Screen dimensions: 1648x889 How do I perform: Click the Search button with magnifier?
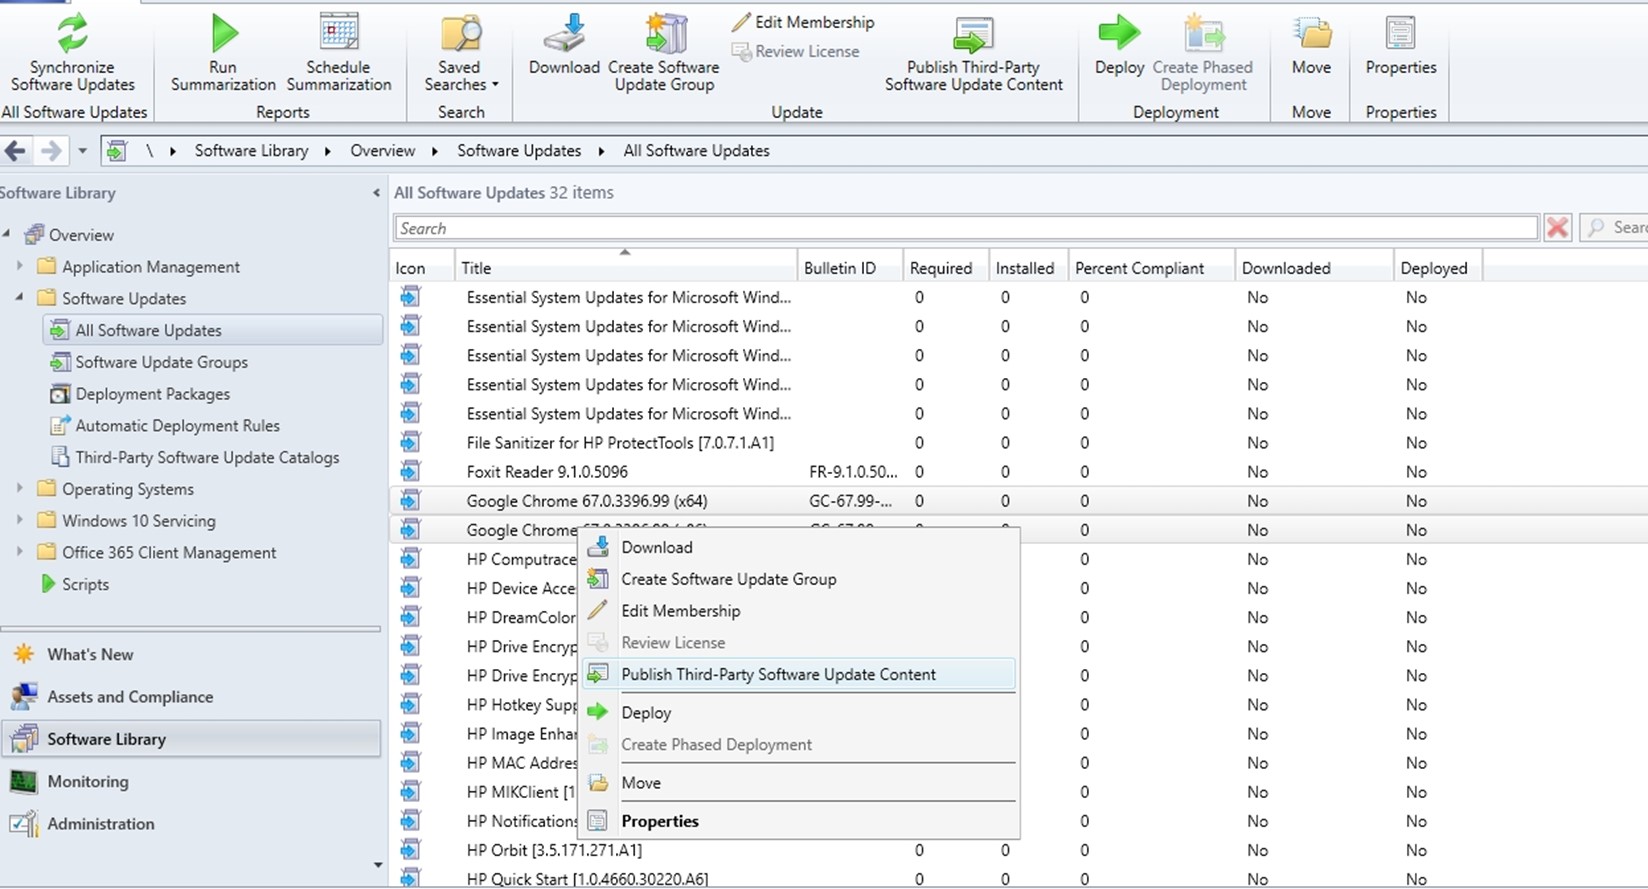(x=1613, y=228)
